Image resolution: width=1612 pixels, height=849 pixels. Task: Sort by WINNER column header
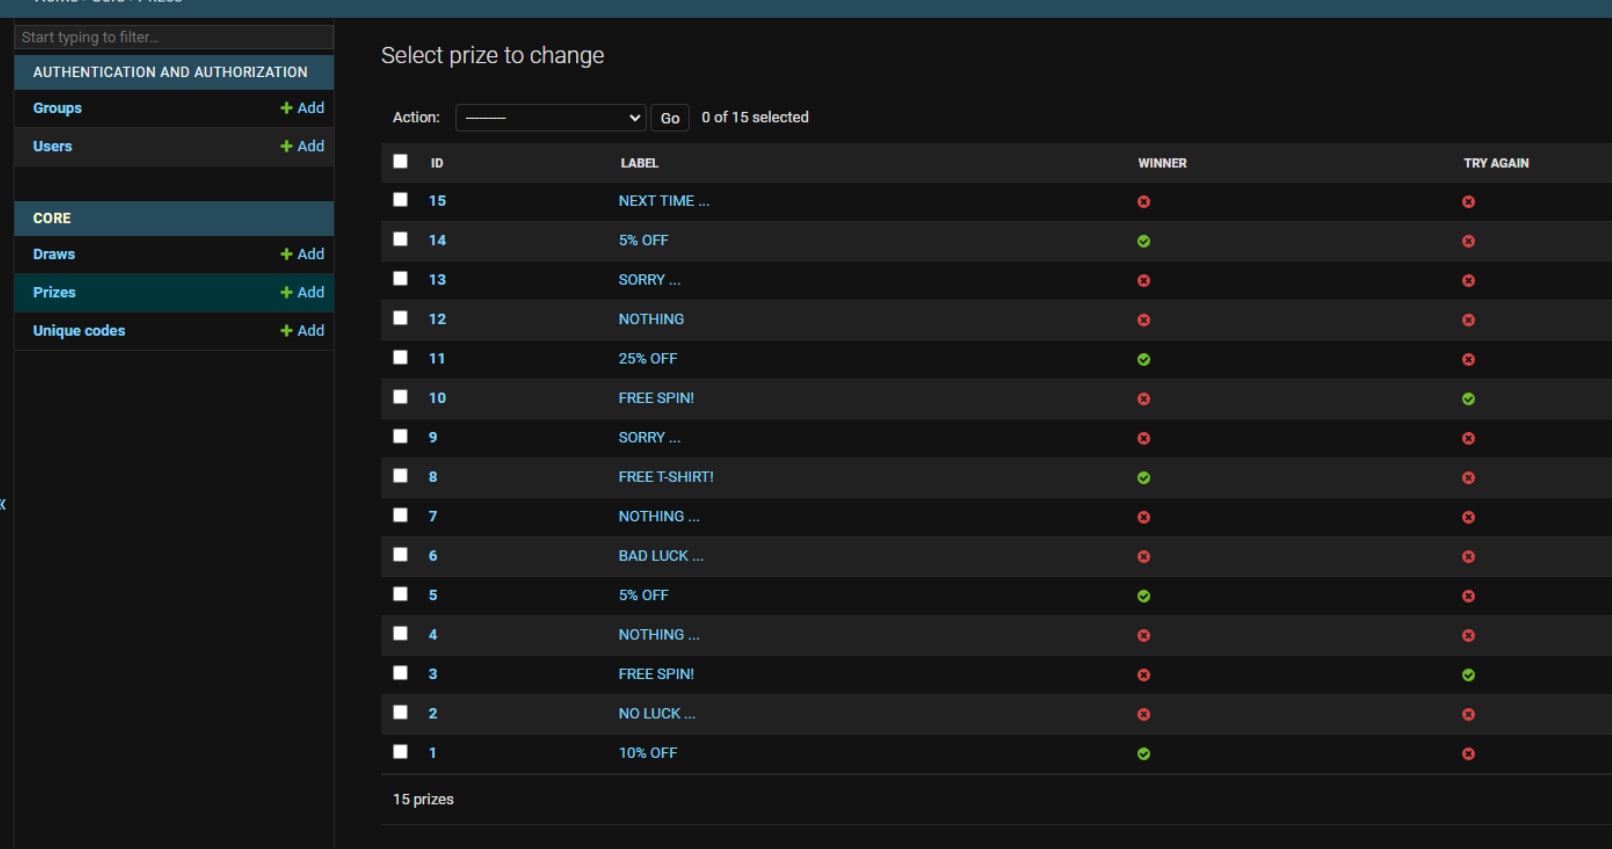pos(1162,163)
